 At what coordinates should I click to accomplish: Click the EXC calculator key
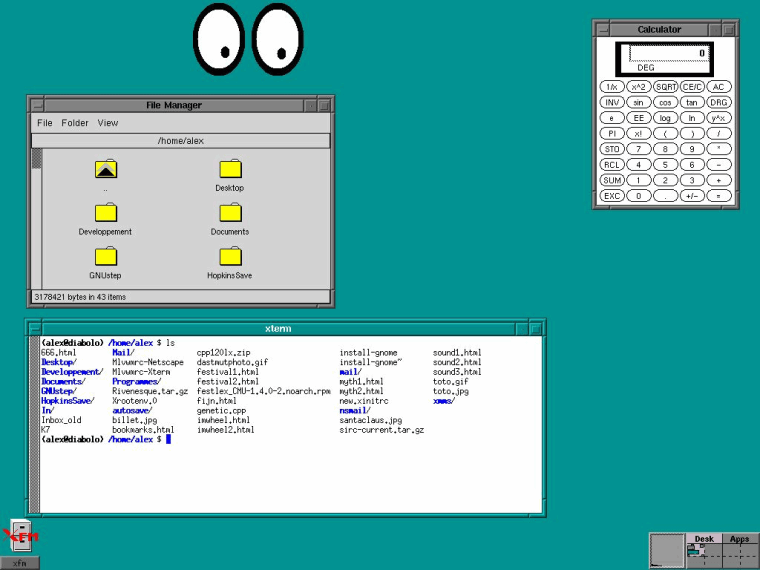612,195
